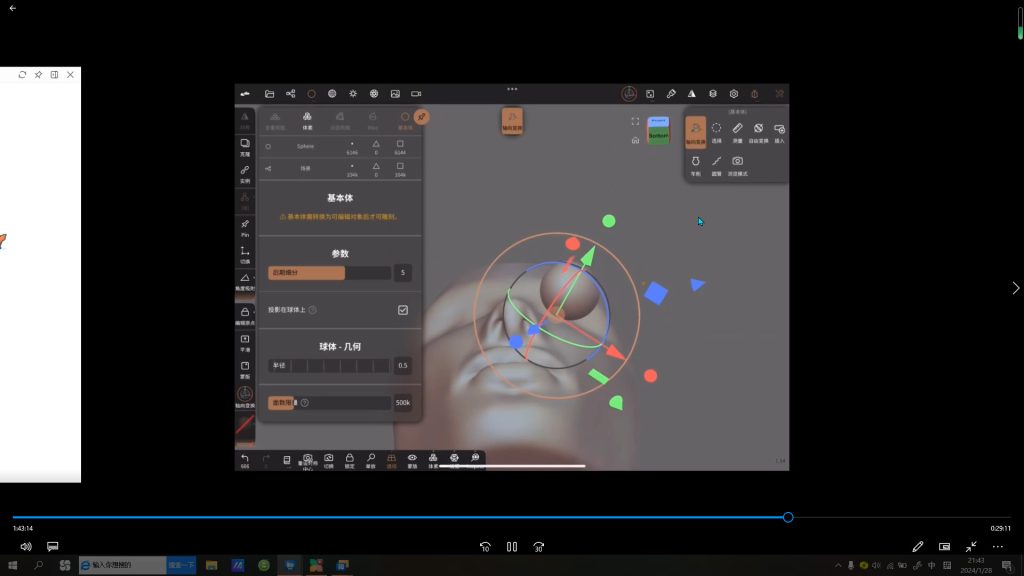Screen dimensions: 1024x576
Task: Select the Measure ruler tool
Action: point(737,131)
